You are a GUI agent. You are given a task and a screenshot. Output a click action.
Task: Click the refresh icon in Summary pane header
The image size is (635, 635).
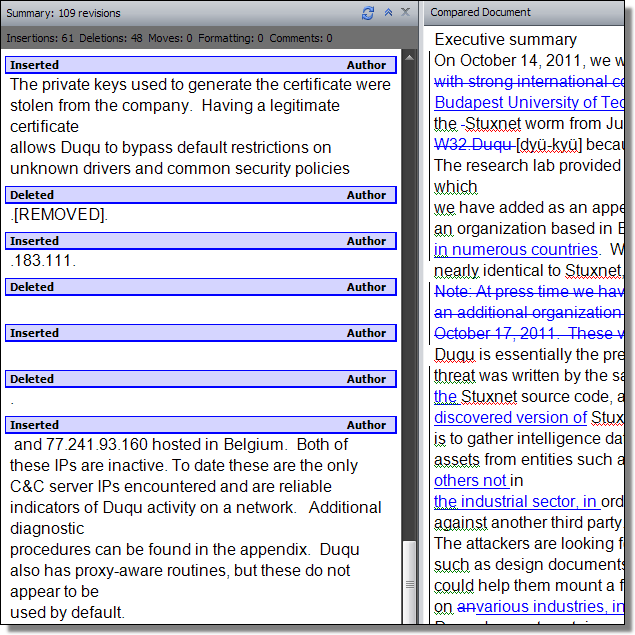point(368,13)
